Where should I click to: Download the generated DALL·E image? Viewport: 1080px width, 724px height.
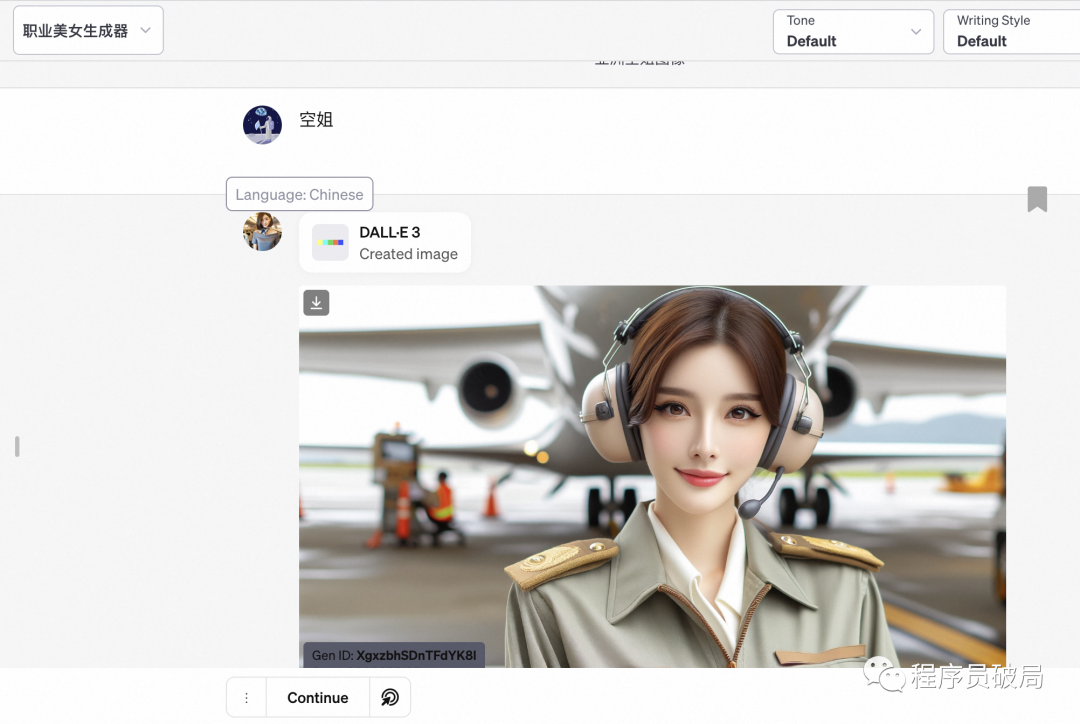(316, 303)
